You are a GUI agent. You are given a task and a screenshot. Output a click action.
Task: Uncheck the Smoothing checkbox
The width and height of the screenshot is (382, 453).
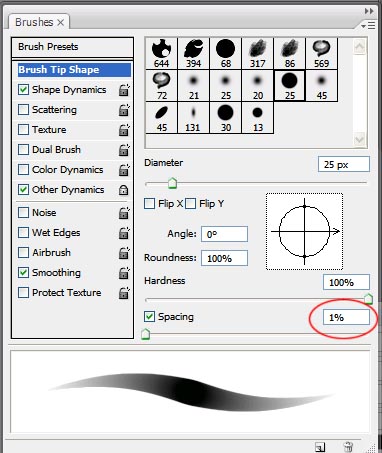23,273
